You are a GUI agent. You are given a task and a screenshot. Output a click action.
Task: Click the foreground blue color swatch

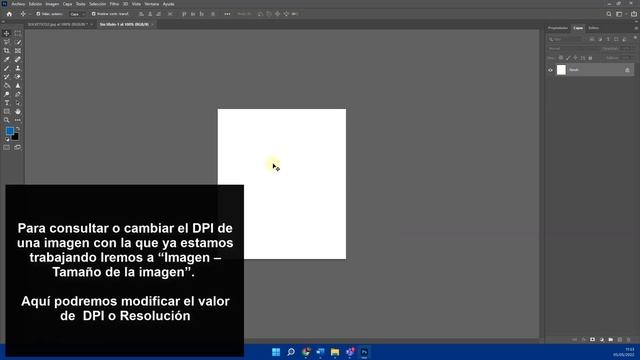(9, 131)
